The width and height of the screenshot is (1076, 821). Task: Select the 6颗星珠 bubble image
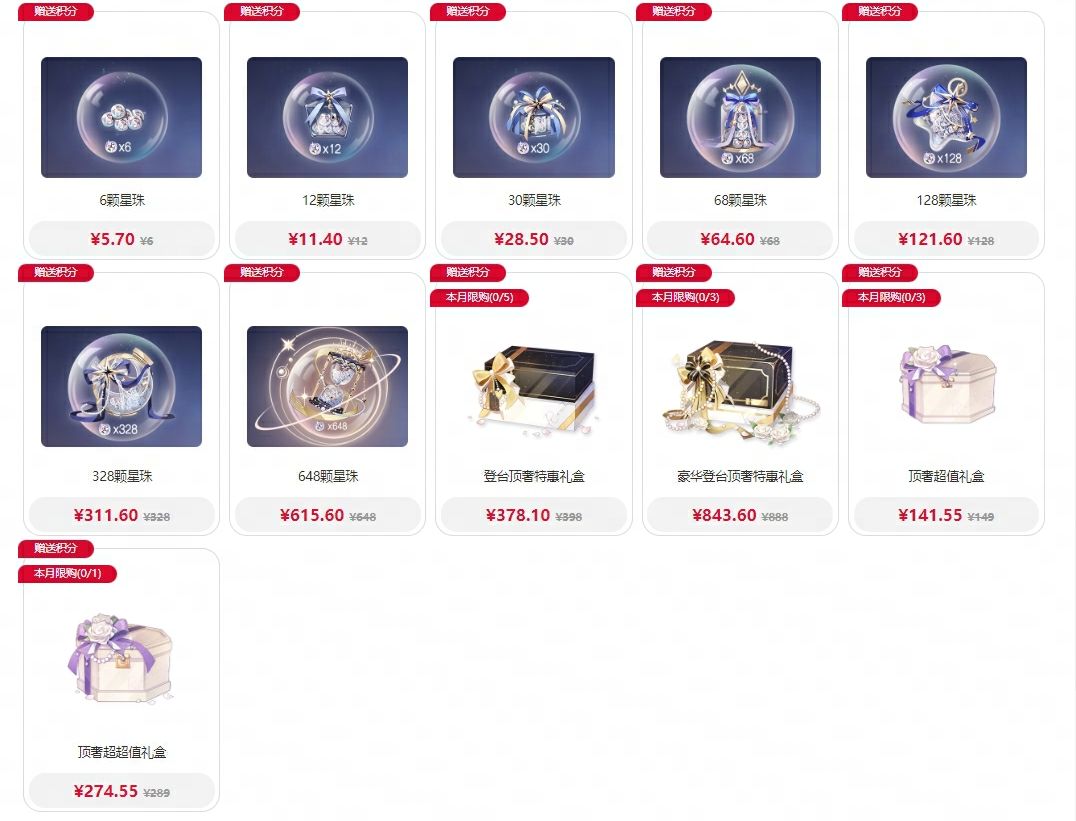[121, 117]
